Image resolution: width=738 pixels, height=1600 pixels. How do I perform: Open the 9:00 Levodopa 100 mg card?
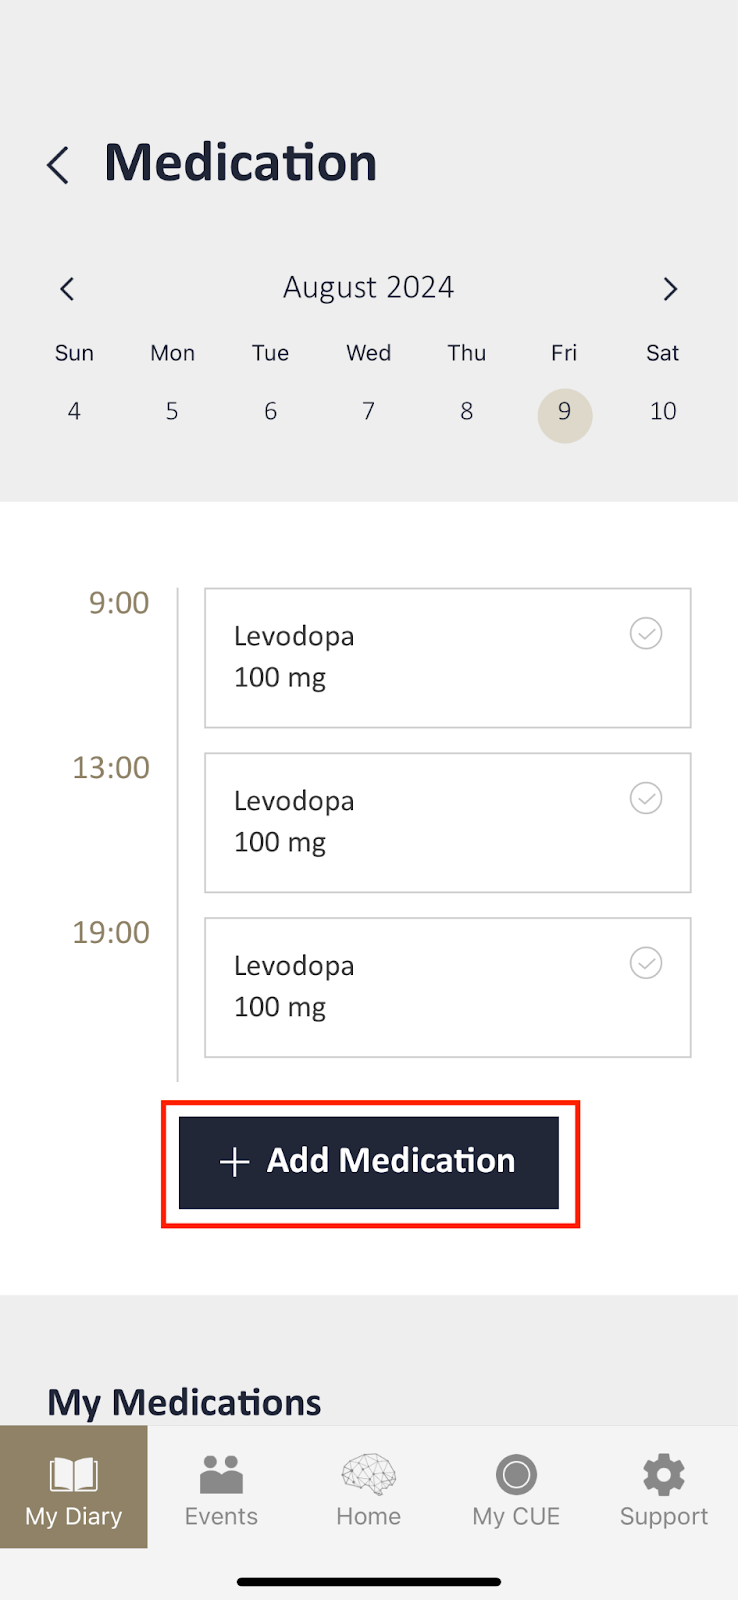tap(420, 658)
